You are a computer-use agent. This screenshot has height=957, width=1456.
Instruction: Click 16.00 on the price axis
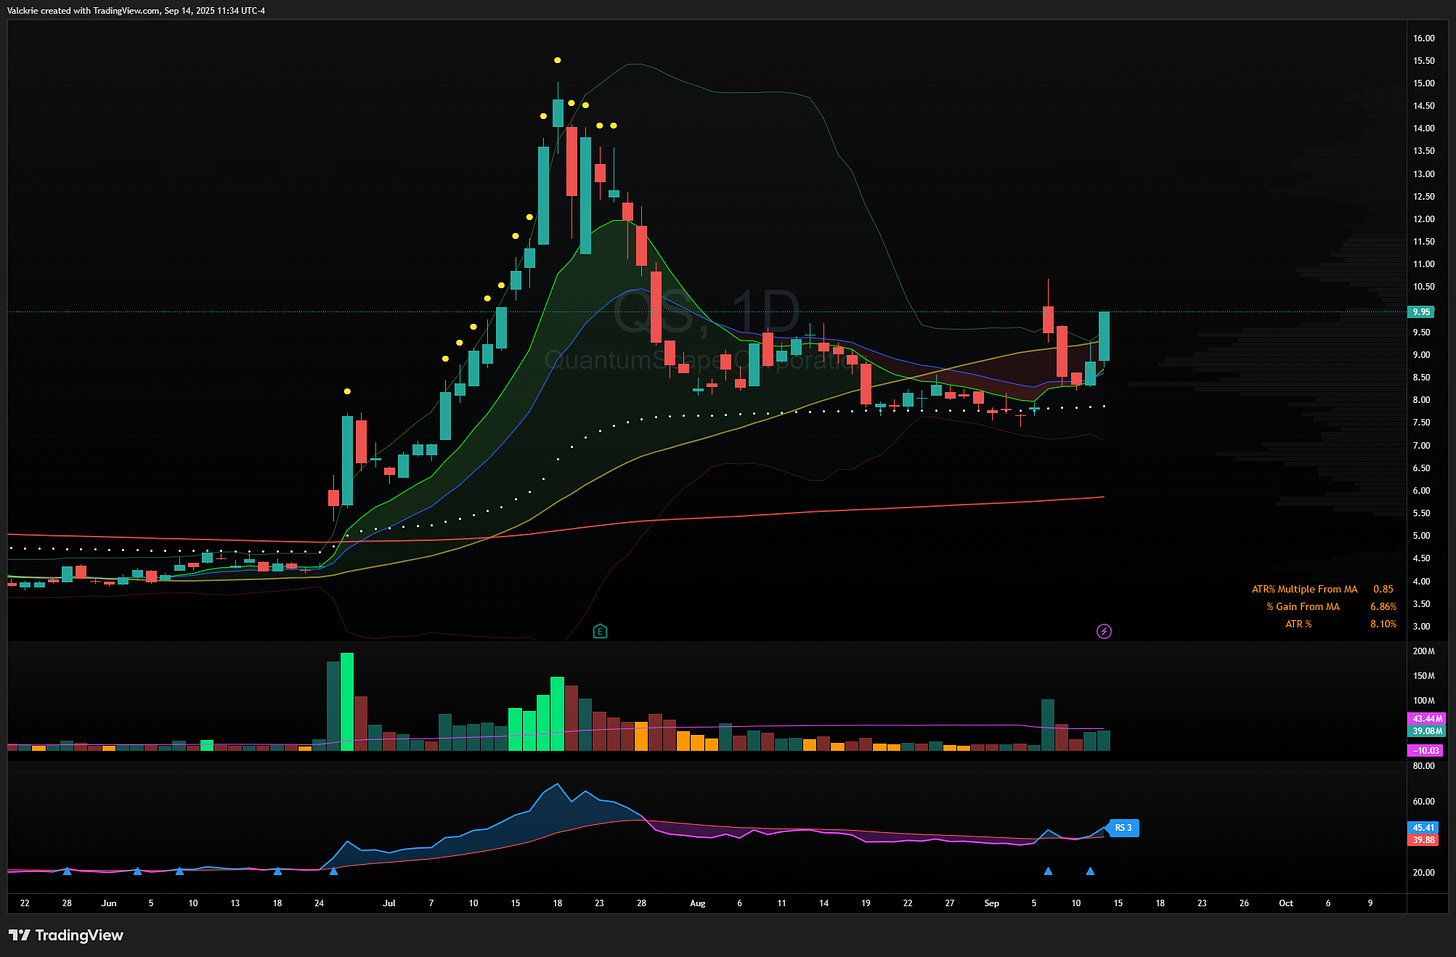(x=1423, y=38)
